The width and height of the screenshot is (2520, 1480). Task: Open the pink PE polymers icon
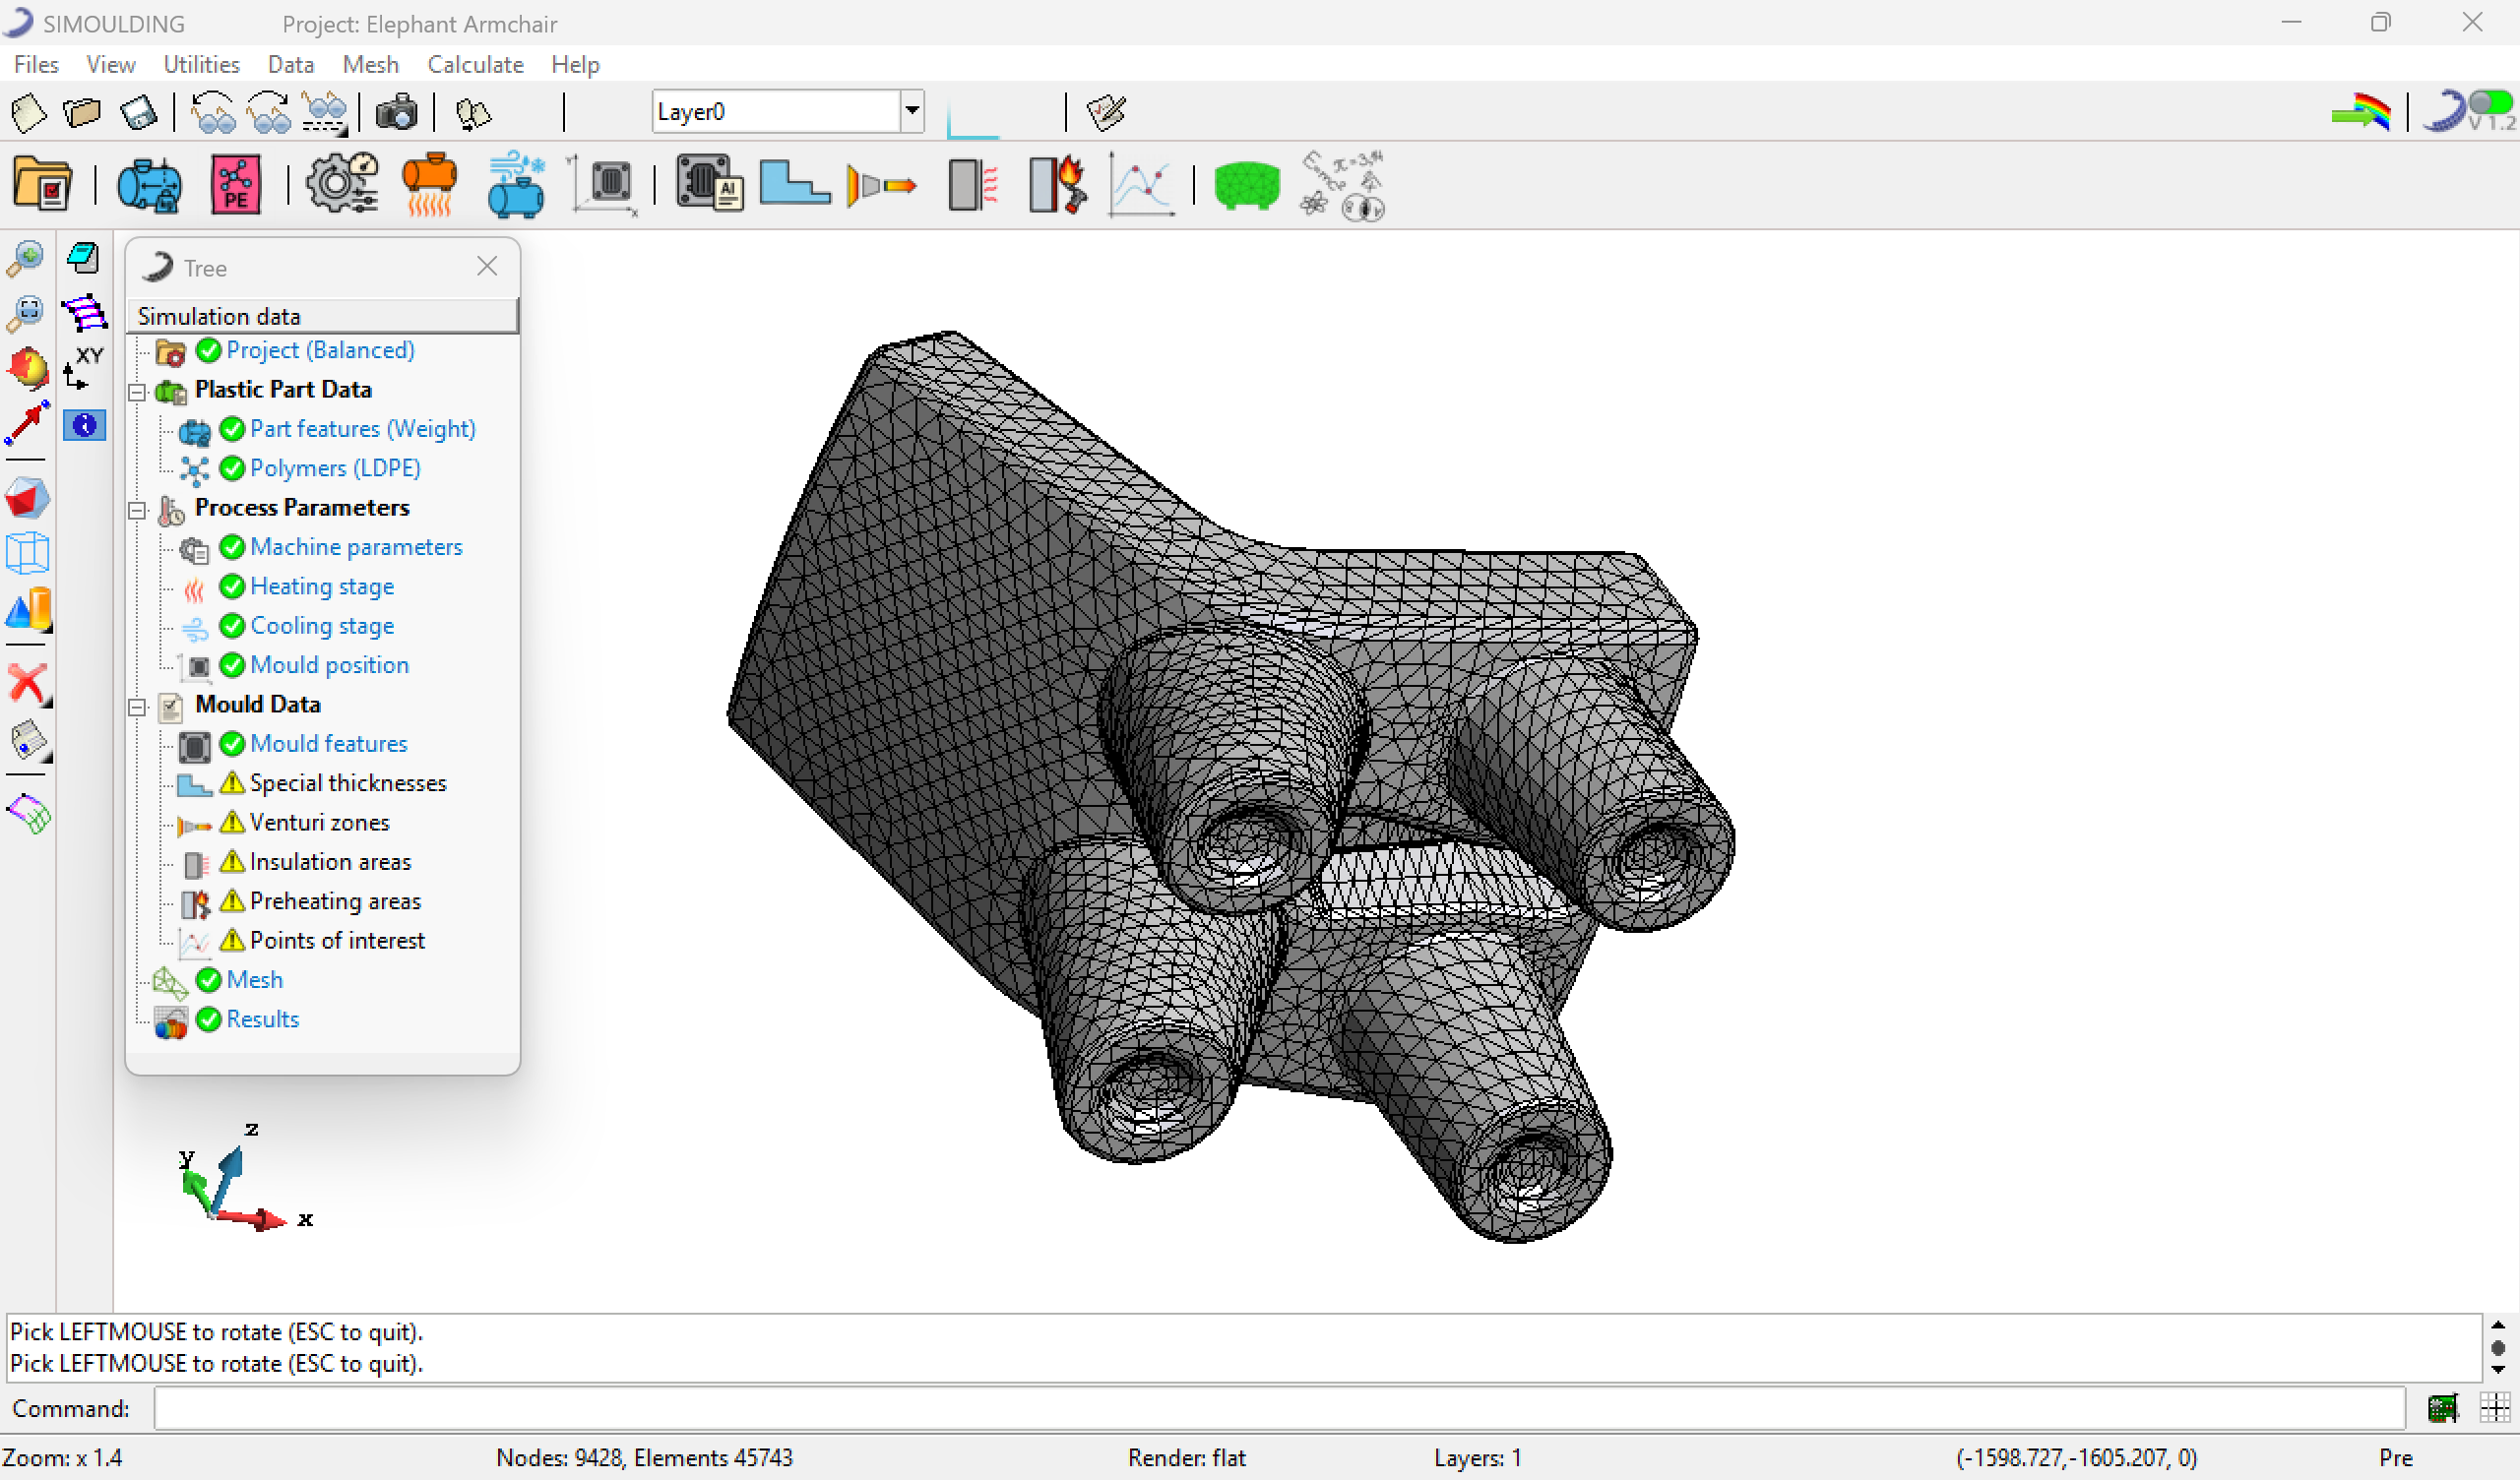236,185
